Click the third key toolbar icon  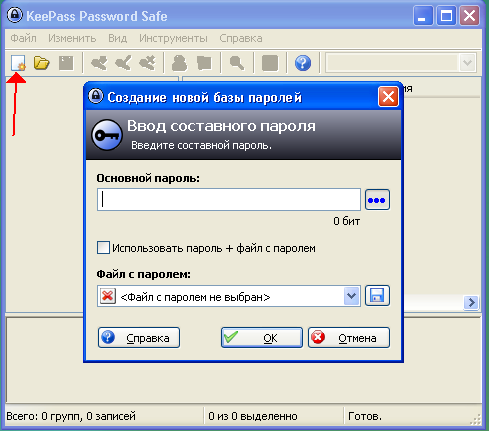coord(147,63)
